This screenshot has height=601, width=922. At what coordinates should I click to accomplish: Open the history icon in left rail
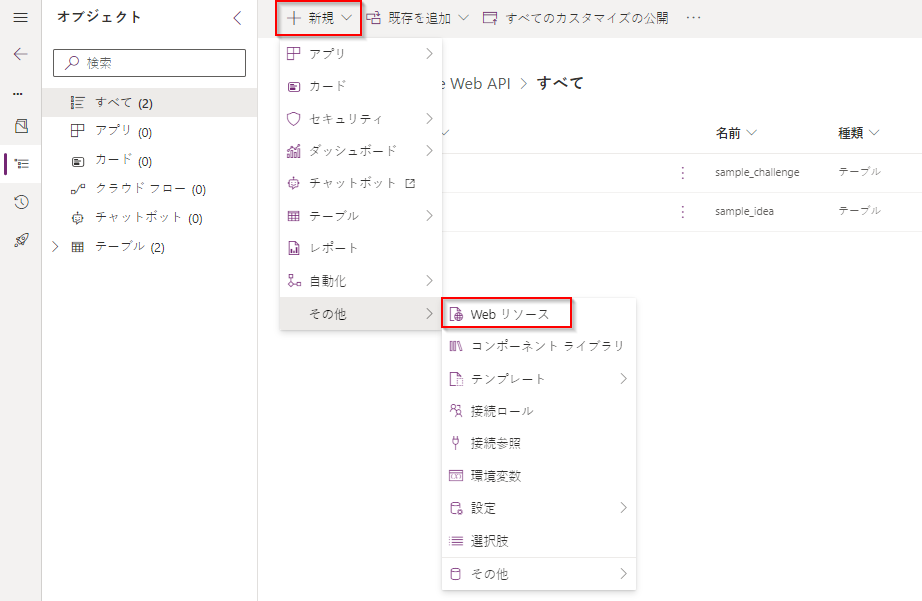21,202
